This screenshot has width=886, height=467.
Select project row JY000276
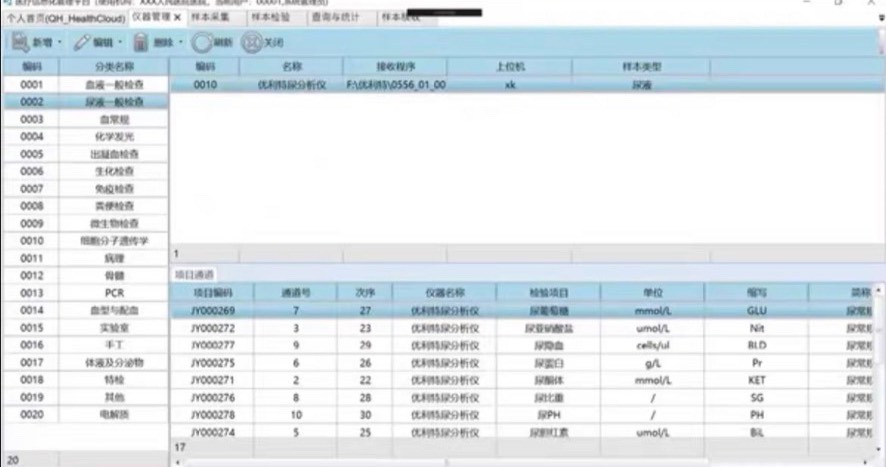(523, 398)
